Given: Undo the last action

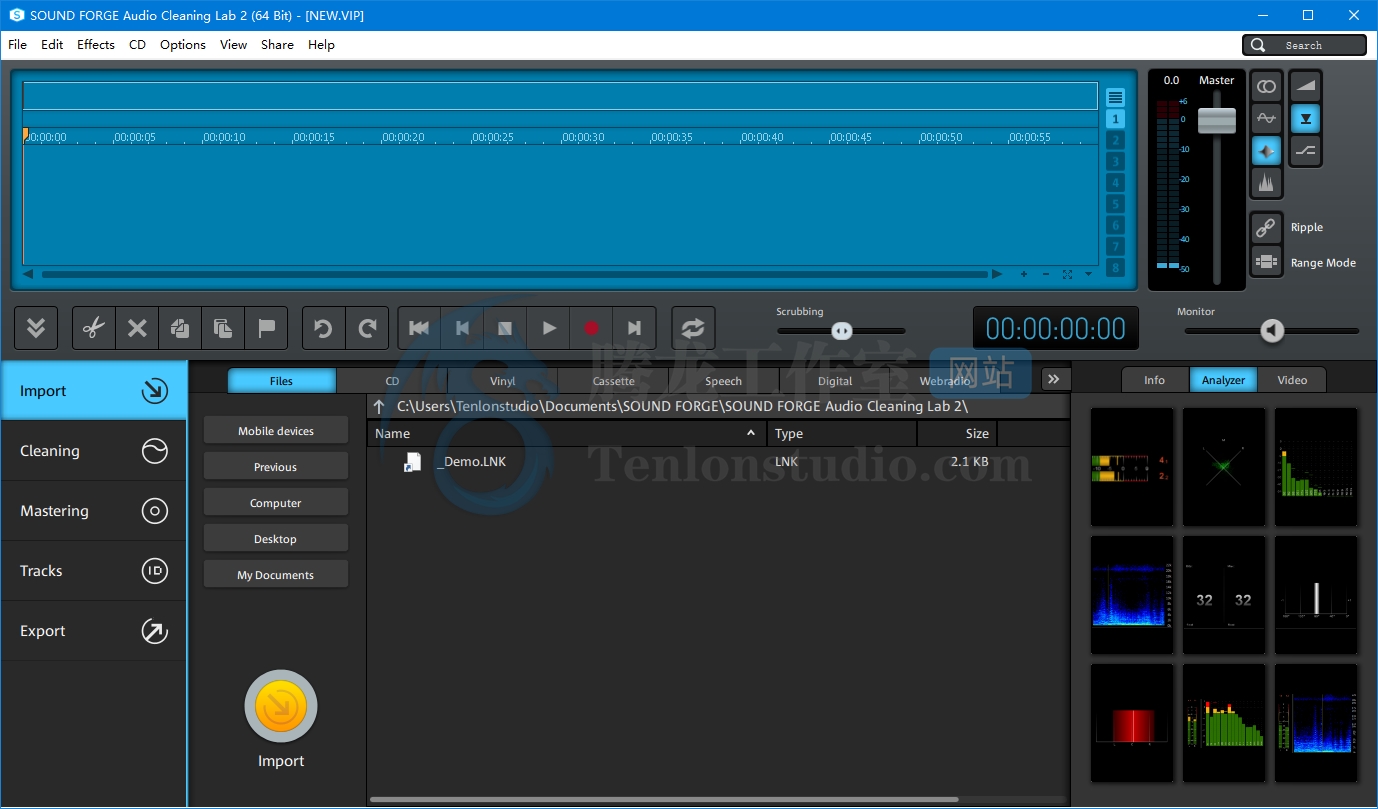Looking at the screenshot, I should click(x=323, y=328).
